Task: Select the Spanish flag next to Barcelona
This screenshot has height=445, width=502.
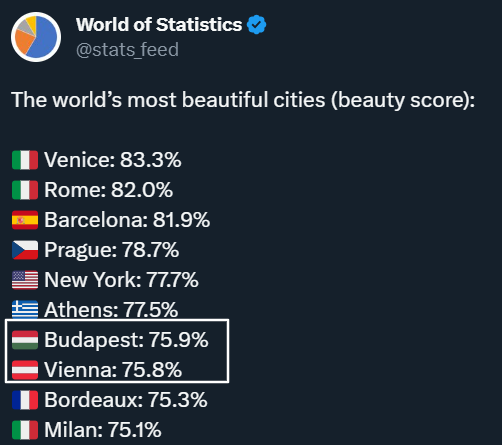Action: pyautogui.click(x=25, y=220)
